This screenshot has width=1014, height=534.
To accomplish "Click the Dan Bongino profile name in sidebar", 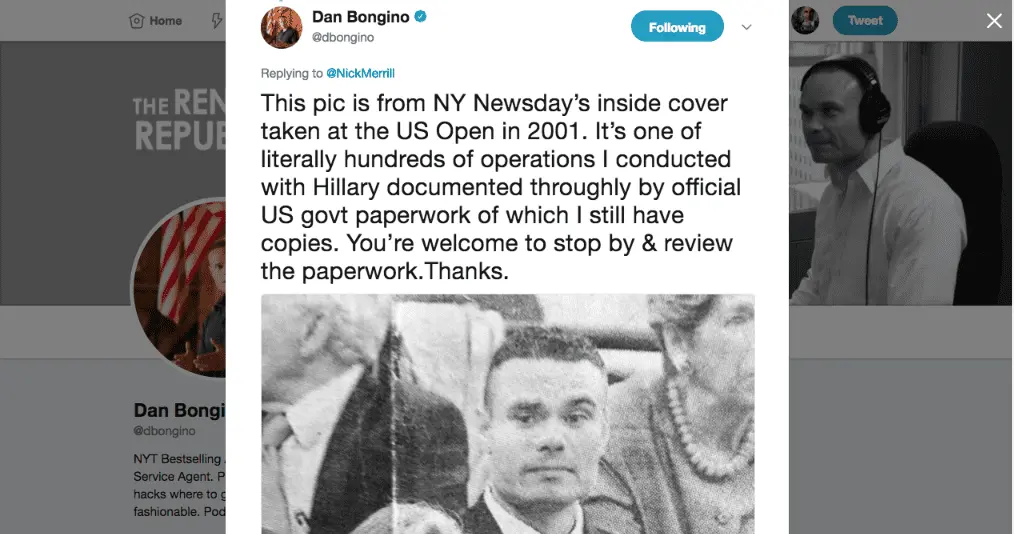I will 179,411.
